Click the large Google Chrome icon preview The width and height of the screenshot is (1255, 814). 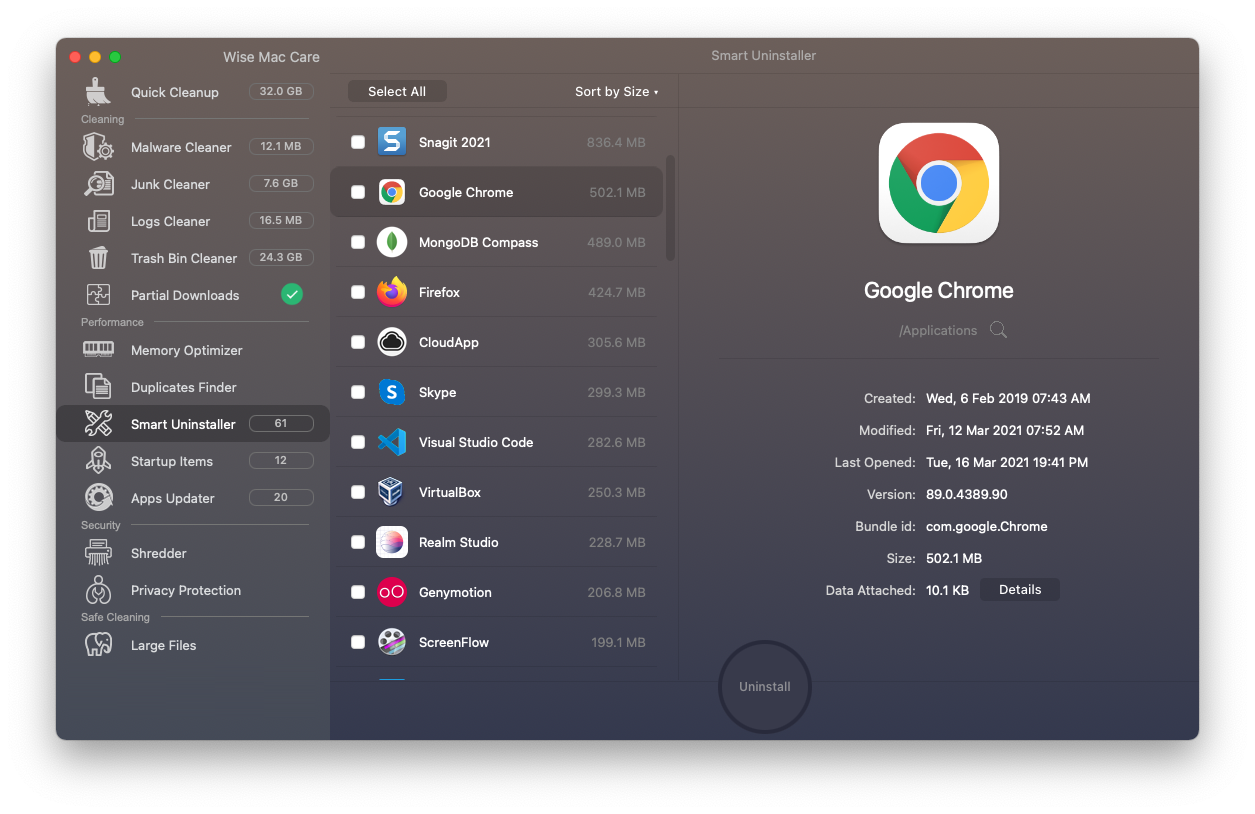coord(939,183)
